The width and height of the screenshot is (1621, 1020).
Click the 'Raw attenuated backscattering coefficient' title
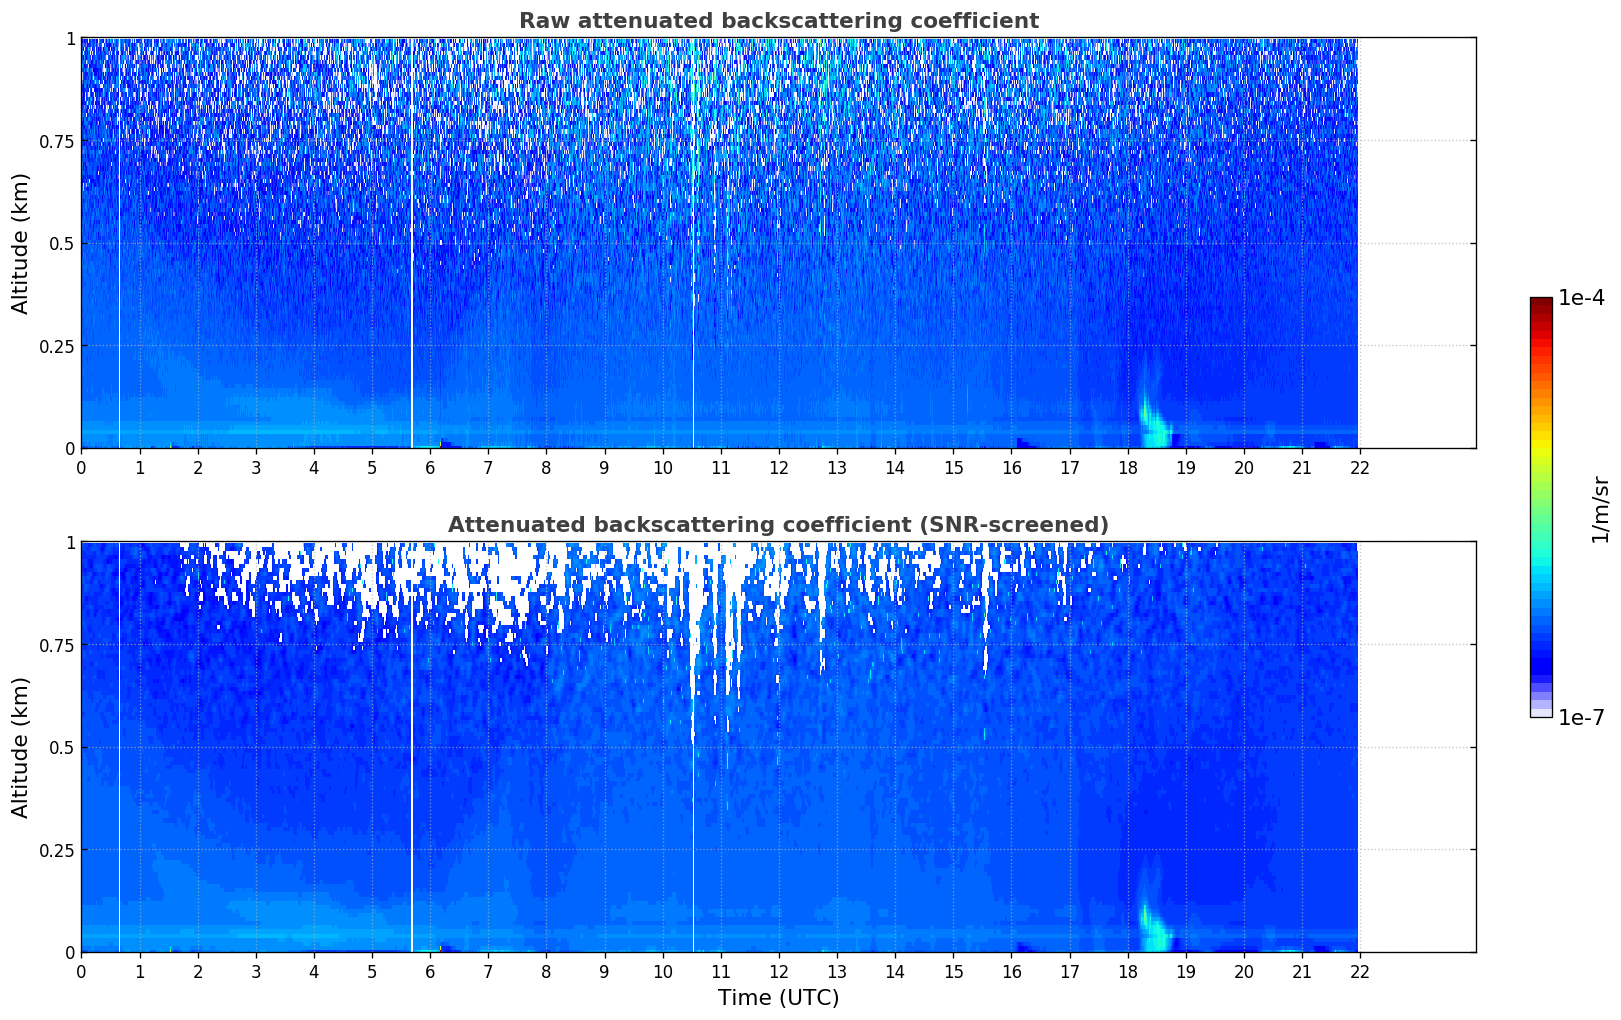point(778,21)
